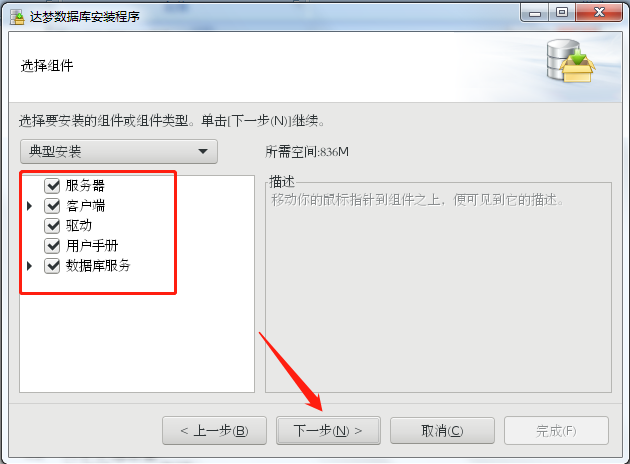Minimize the installer window
The width and height of the screenshot is (630, 464).
tap(535, 12)
